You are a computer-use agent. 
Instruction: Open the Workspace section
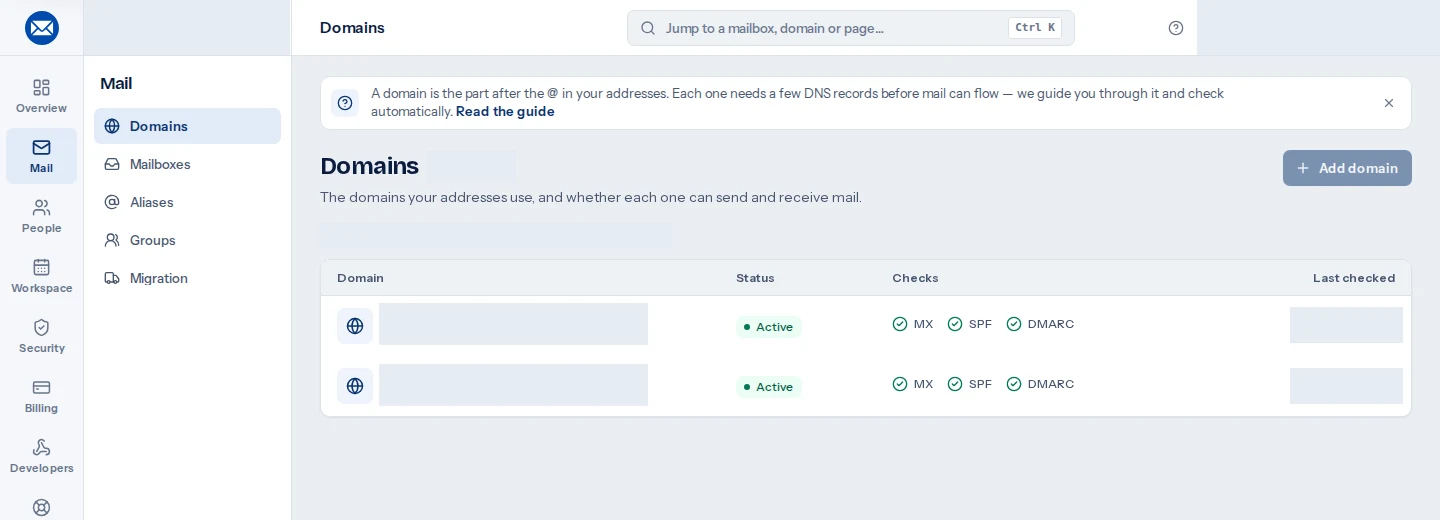(41, 276)
